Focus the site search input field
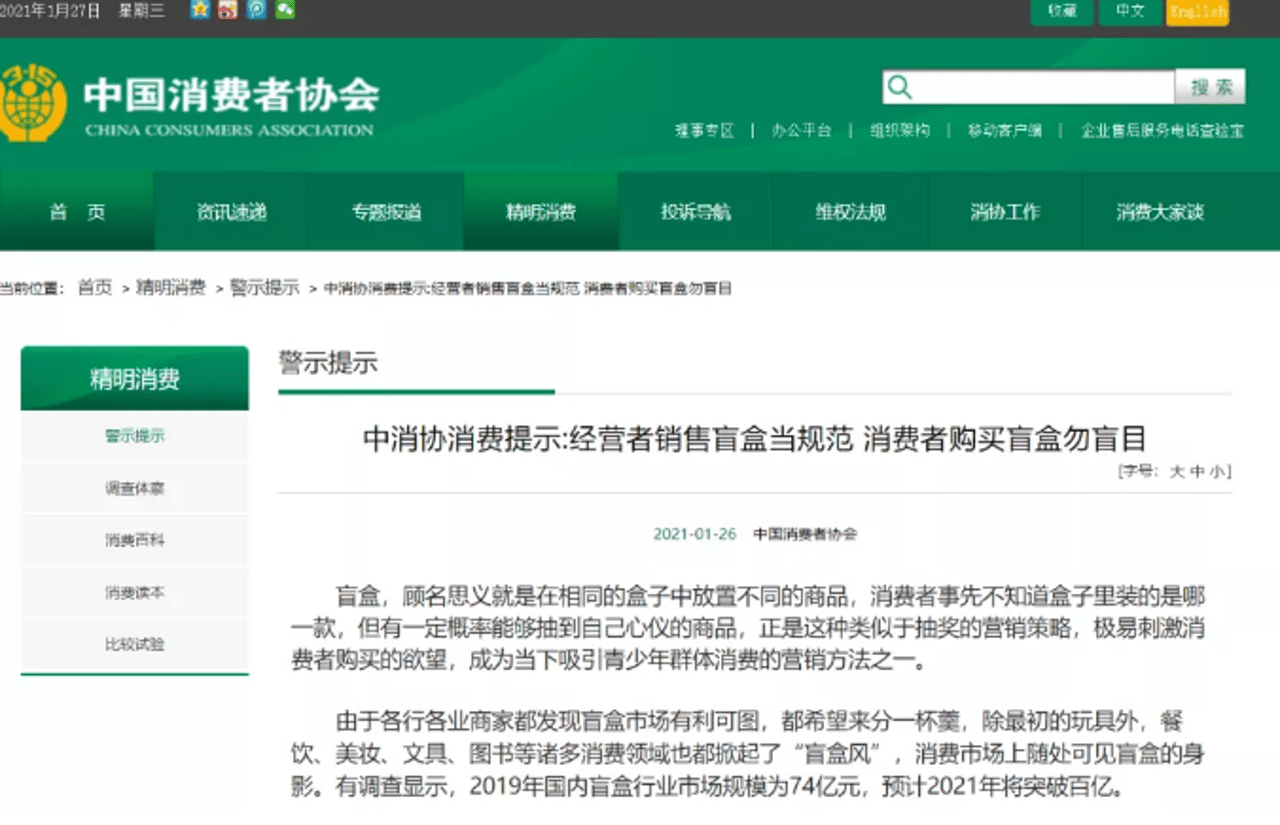Image resolution: width=1280 pixels, height=825 pixels. point(1028,88)
